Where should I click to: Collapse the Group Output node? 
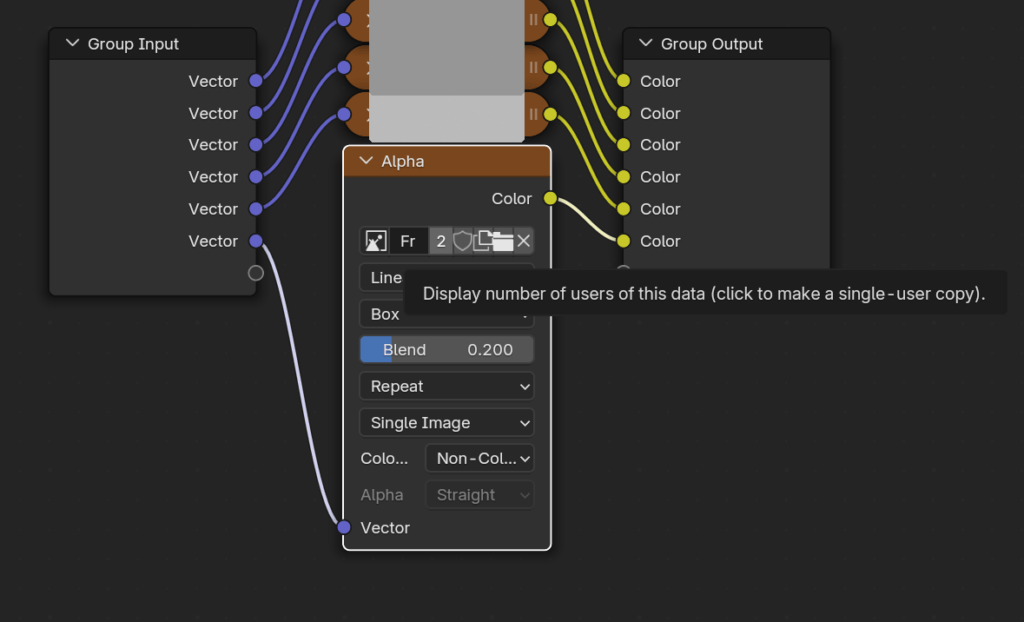pyautogui.click(x=645, y=44)
